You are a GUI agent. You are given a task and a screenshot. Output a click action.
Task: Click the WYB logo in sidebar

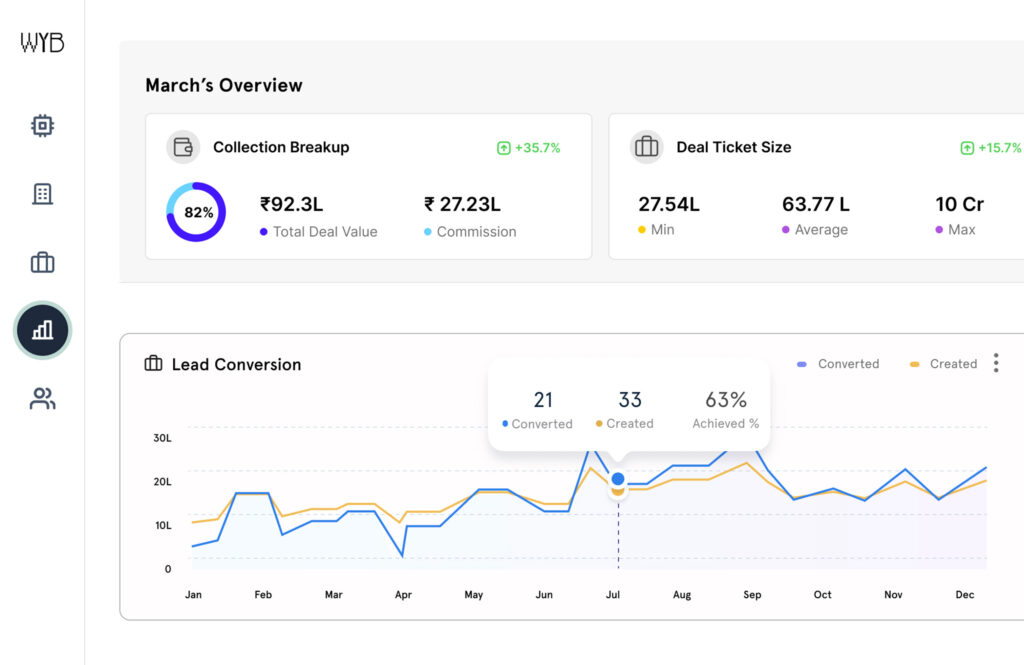tap(42, 43)
